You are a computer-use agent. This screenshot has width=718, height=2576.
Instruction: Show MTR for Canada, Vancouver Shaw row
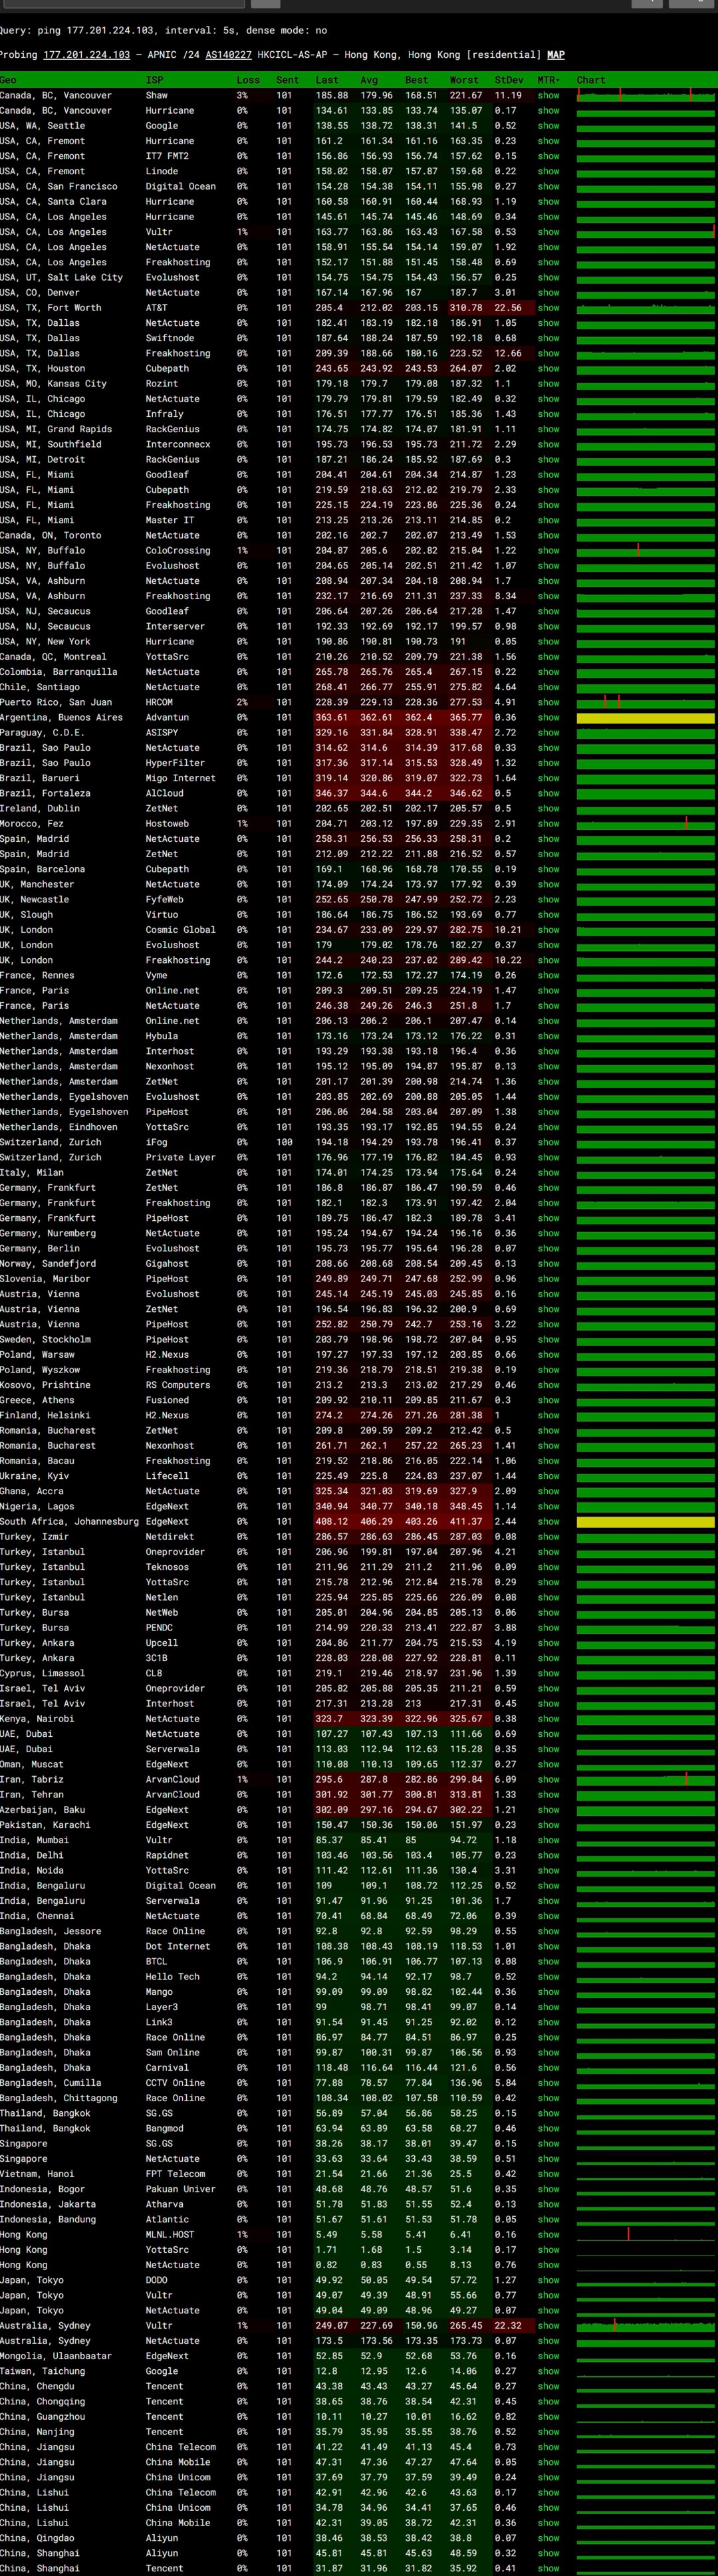pyautogui.click(x=548, y=96)
